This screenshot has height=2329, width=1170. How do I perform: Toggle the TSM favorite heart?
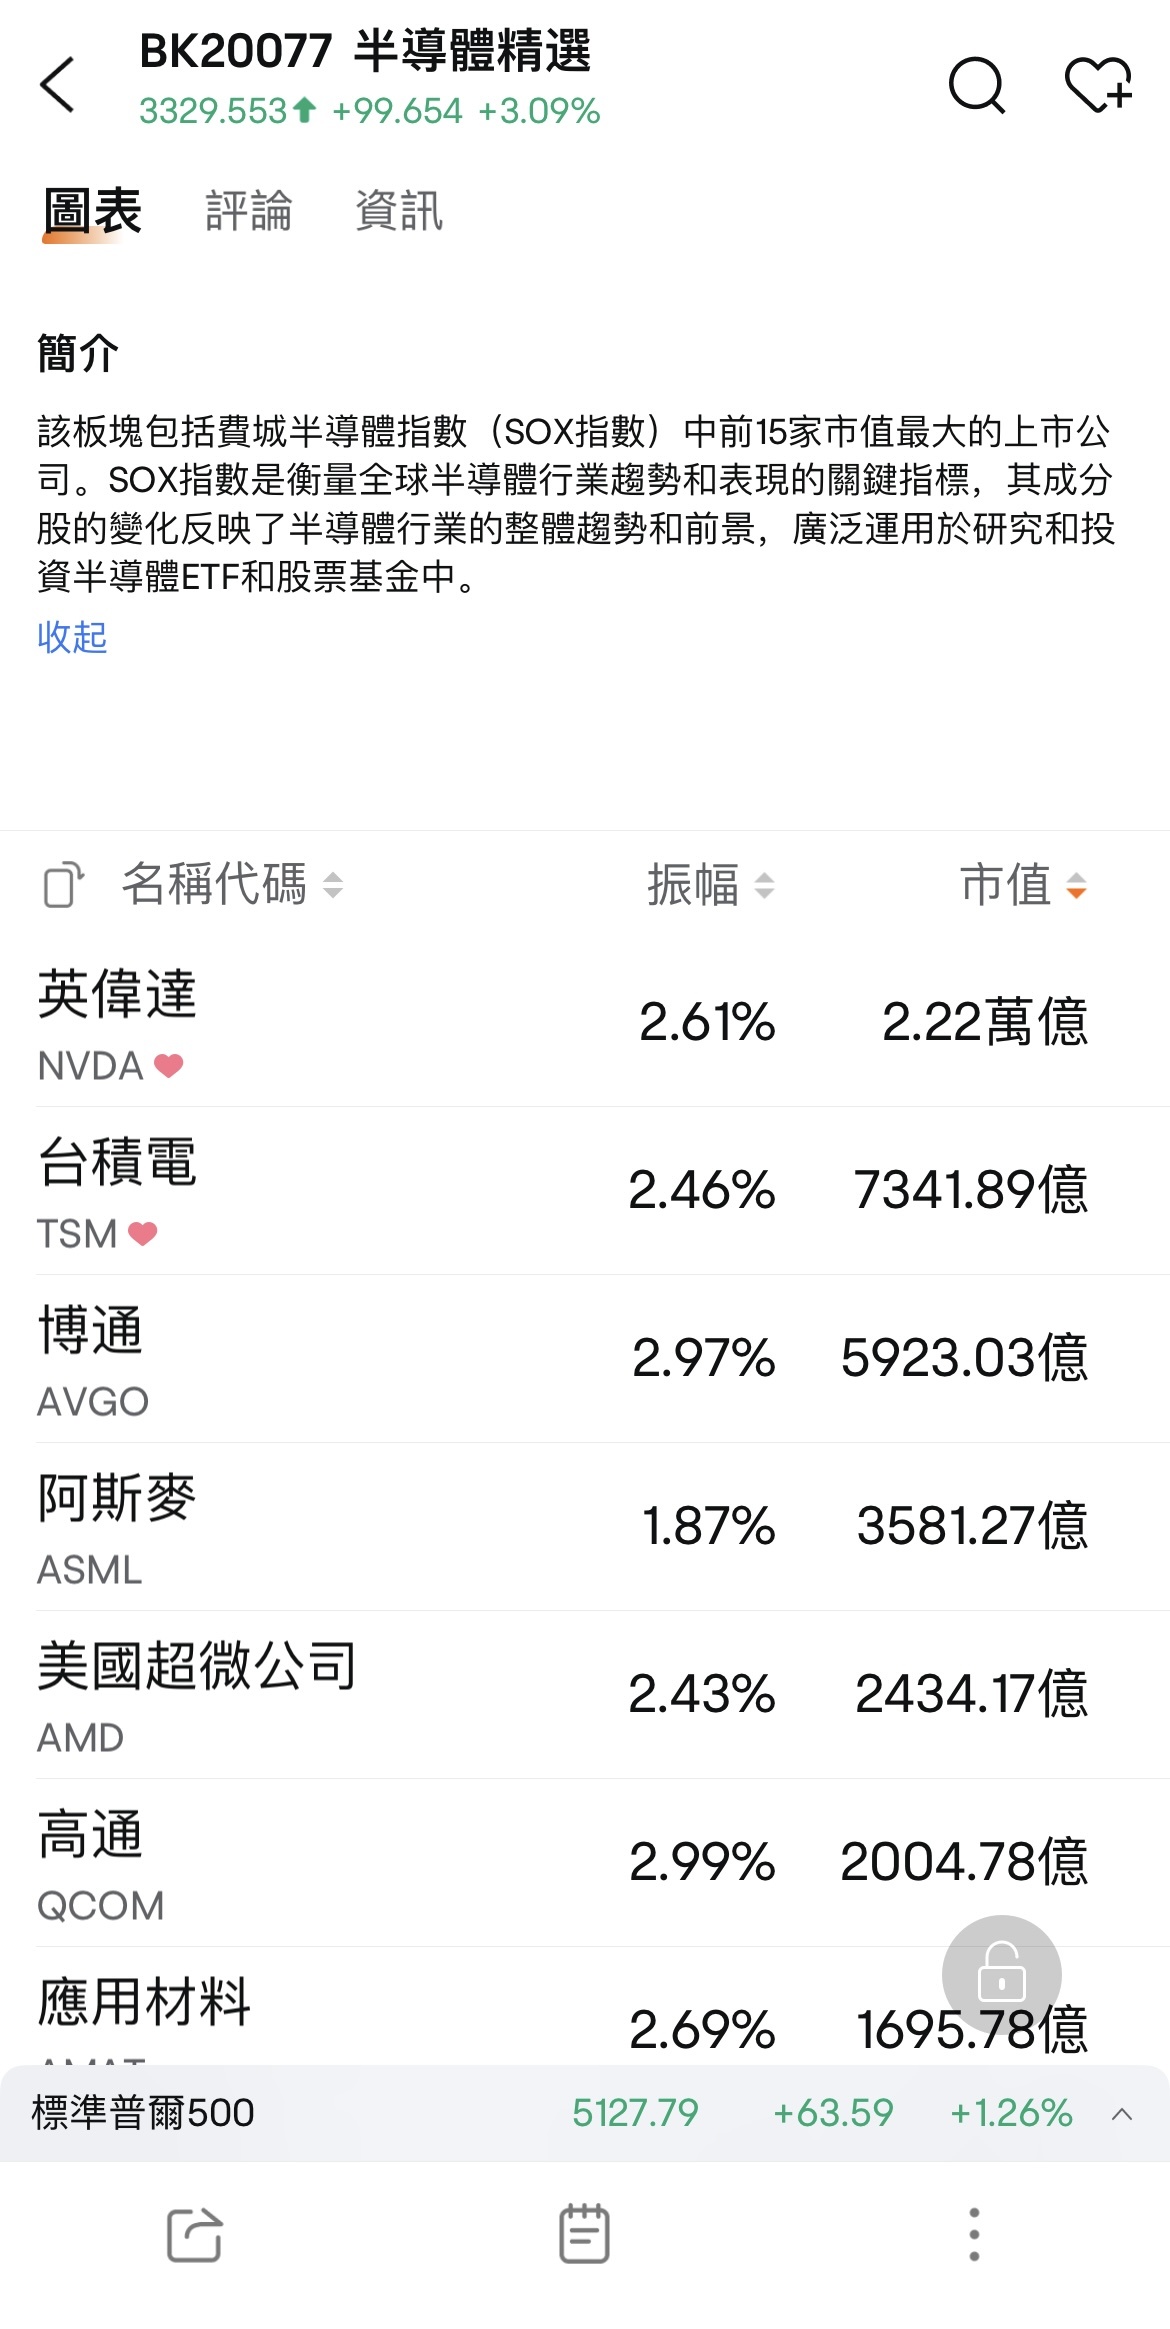(143, 1234)
